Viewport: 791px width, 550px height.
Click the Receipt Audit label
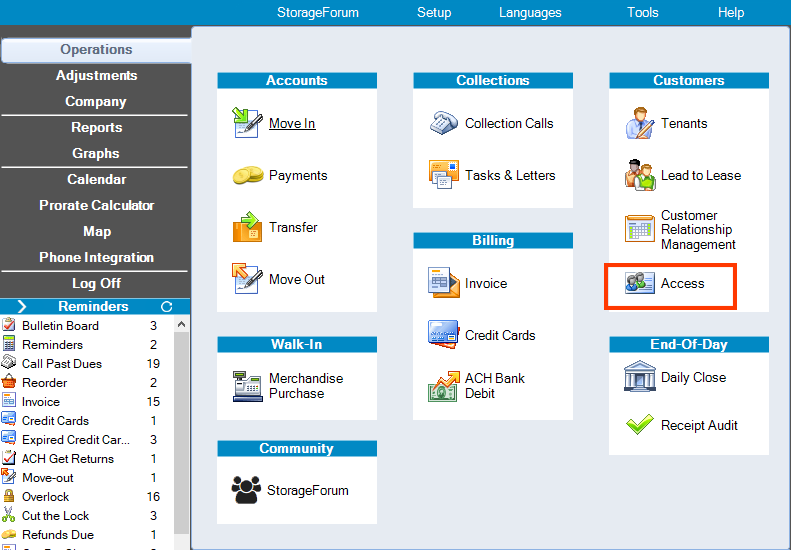pos(699,425)
